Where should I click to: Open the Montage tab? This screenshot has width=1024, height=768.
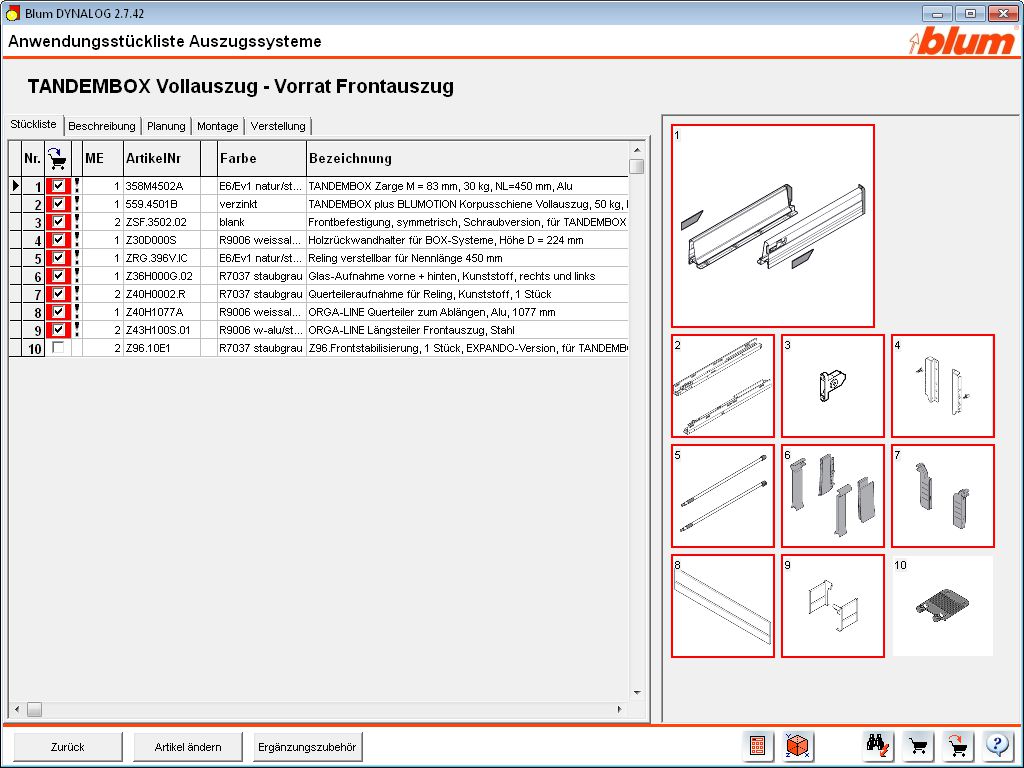[x=217, y=126]
